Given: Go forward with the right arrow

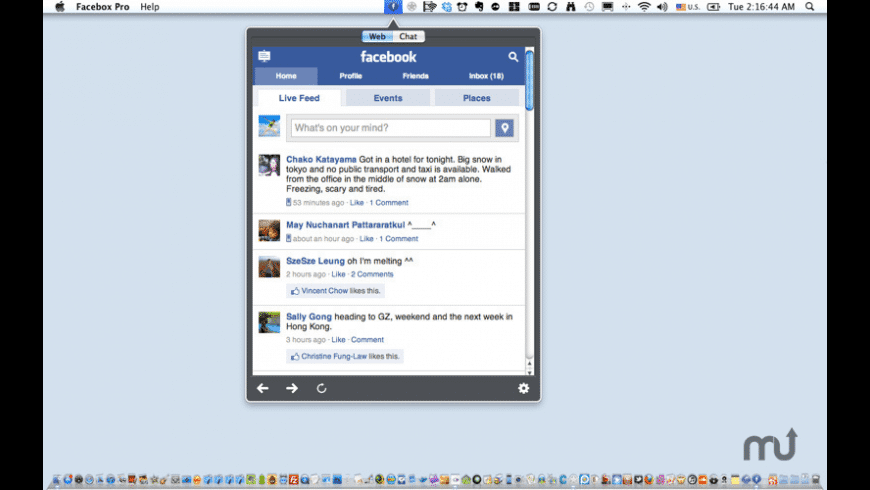Looking at the screenshot, I should tap(292, 388).
